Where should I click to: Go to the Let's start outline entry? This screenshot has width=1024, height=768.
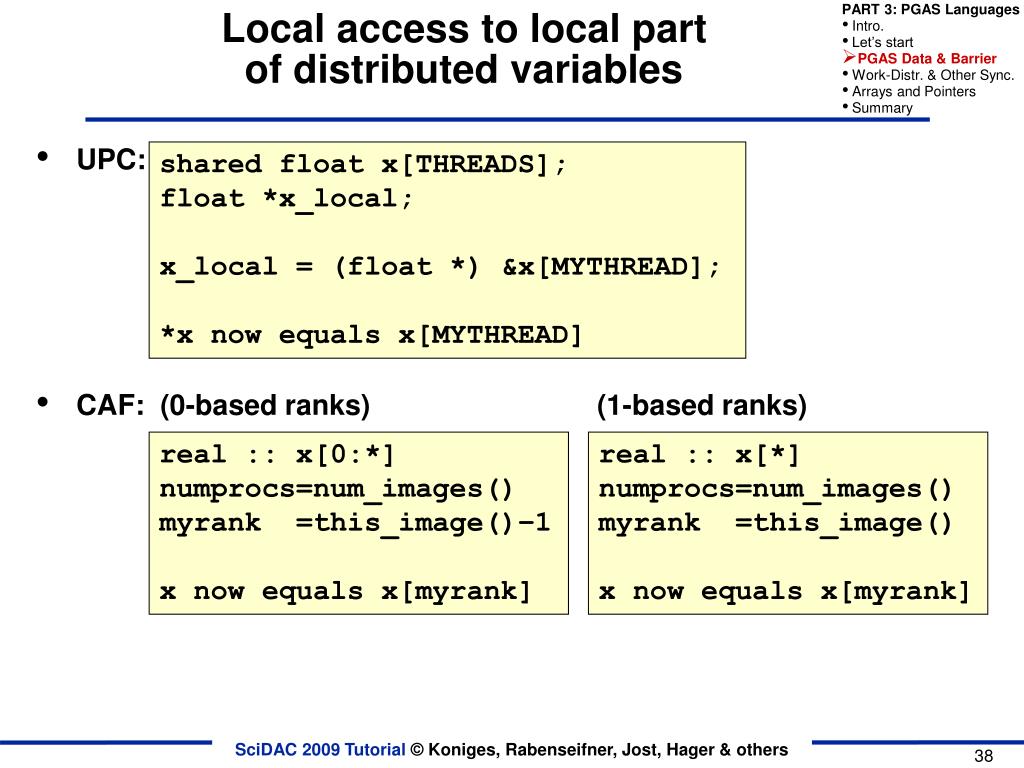882,42
